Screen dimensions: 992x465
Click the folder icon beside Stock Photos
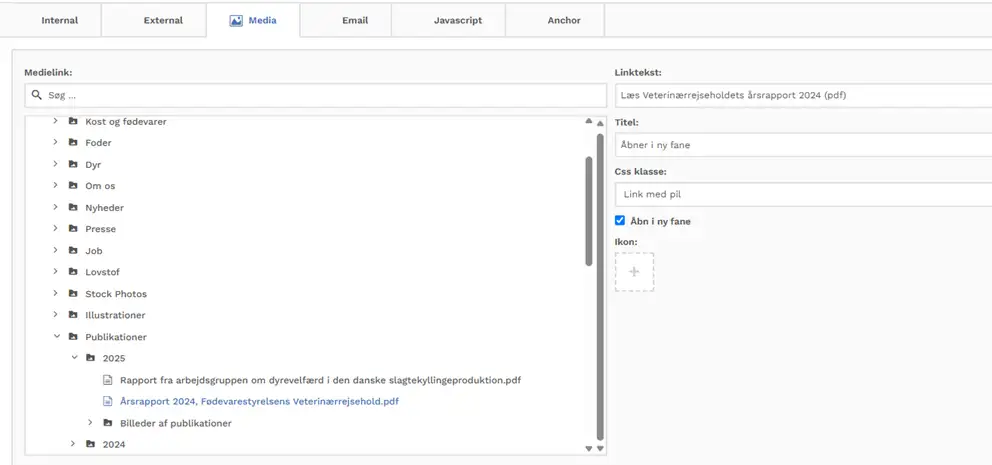73,294
